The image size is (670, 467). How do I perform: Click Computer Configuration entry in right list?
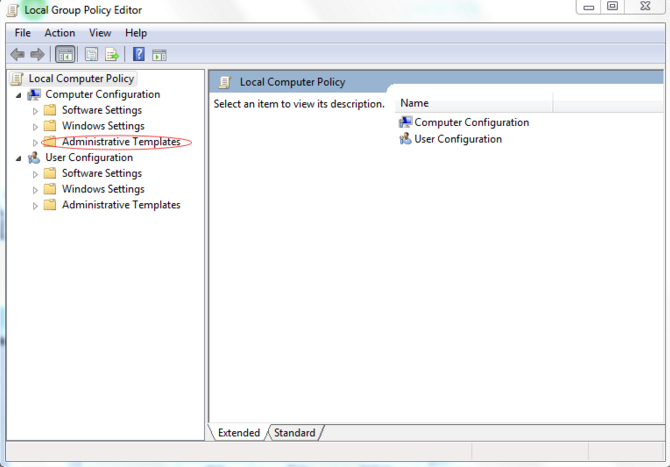471,122
